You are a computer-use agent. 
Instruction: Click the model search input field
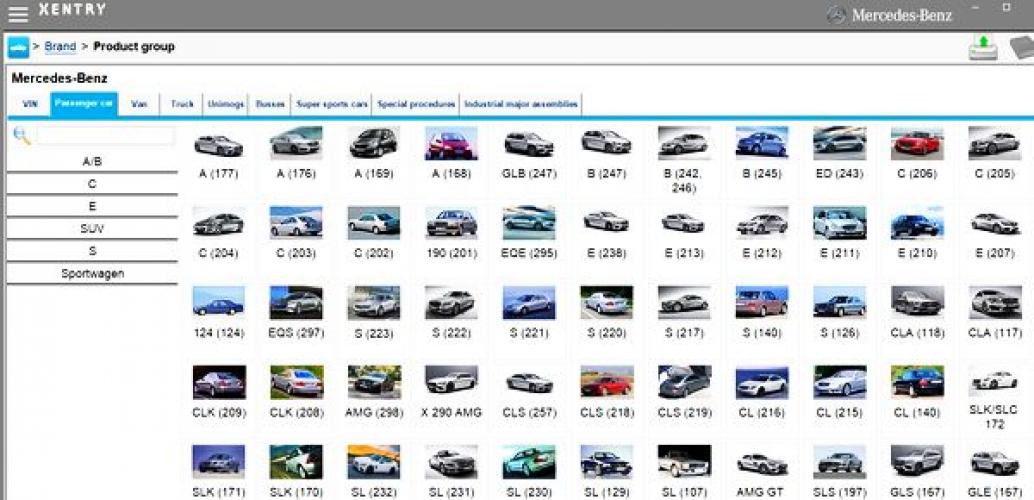106,136
